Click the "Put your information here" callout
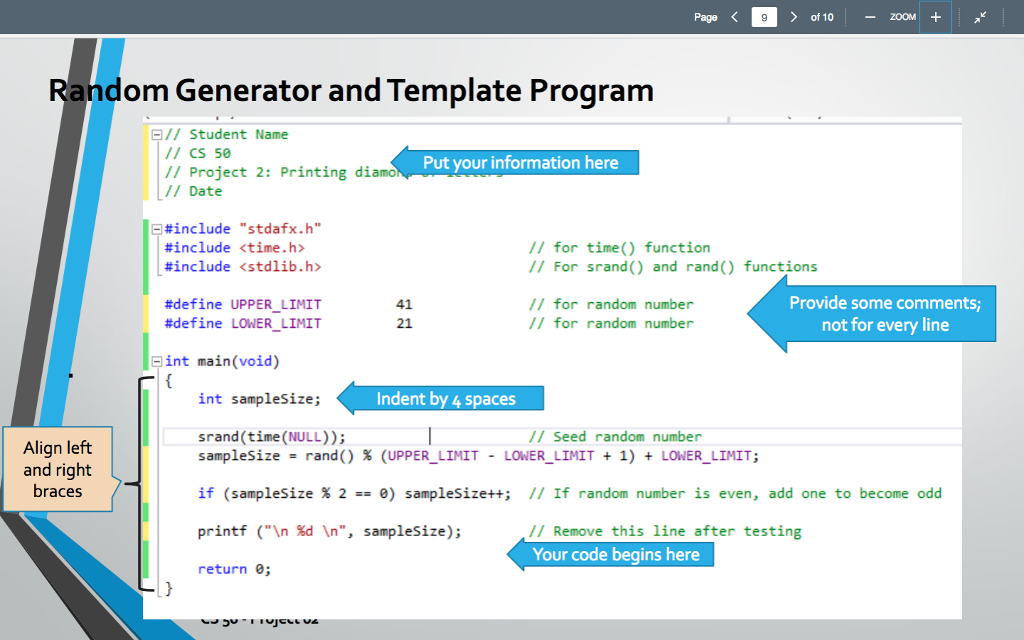 coord(516,163)
